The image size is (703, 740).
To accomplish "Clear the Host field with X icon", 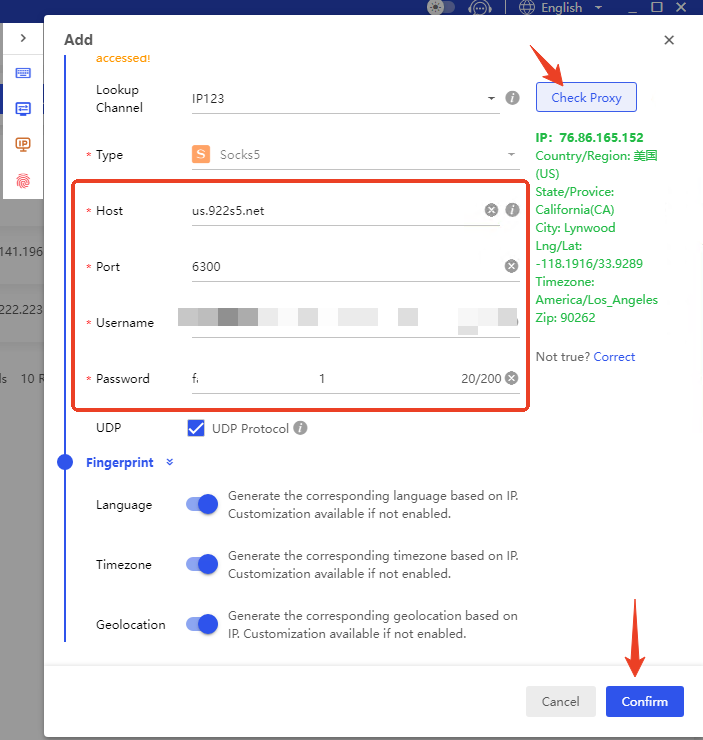I will coord(491,210).
